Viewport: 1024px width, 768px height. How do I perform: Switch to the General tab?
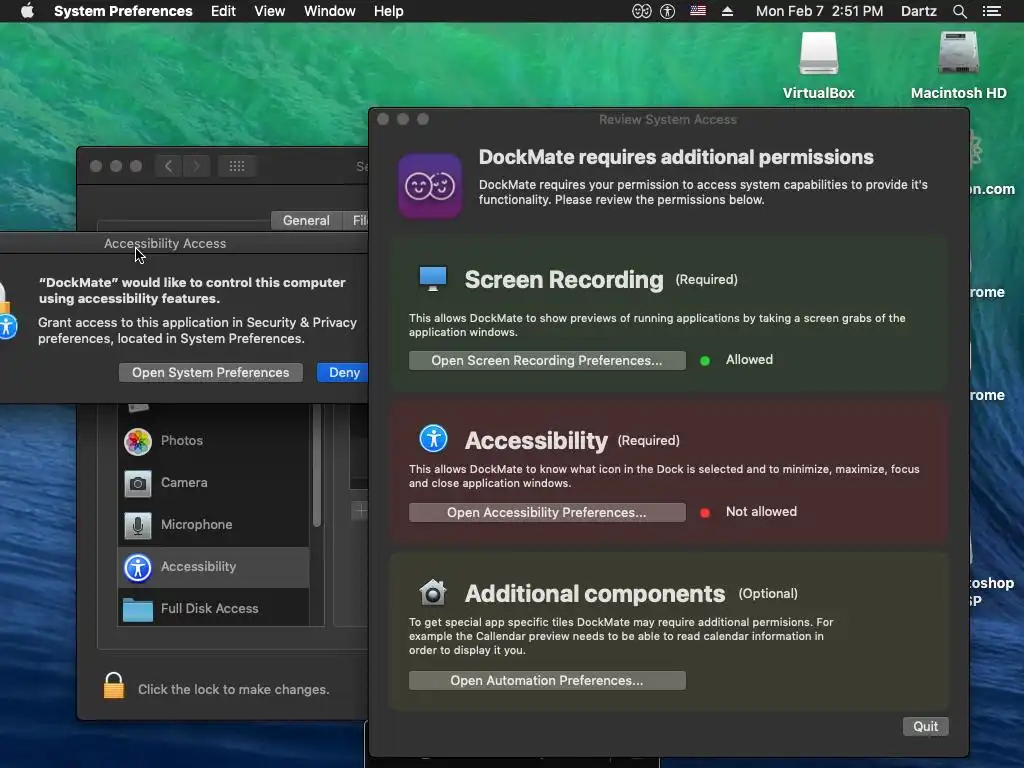coord(306,221)
